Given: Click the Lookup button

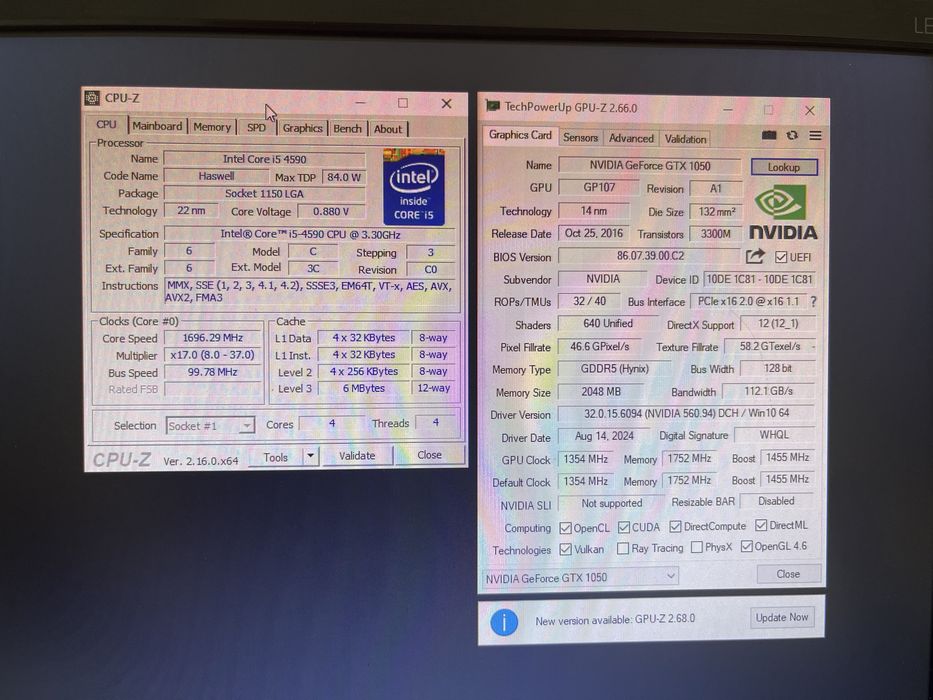Looking at the screenshot, I should point(784,167).
